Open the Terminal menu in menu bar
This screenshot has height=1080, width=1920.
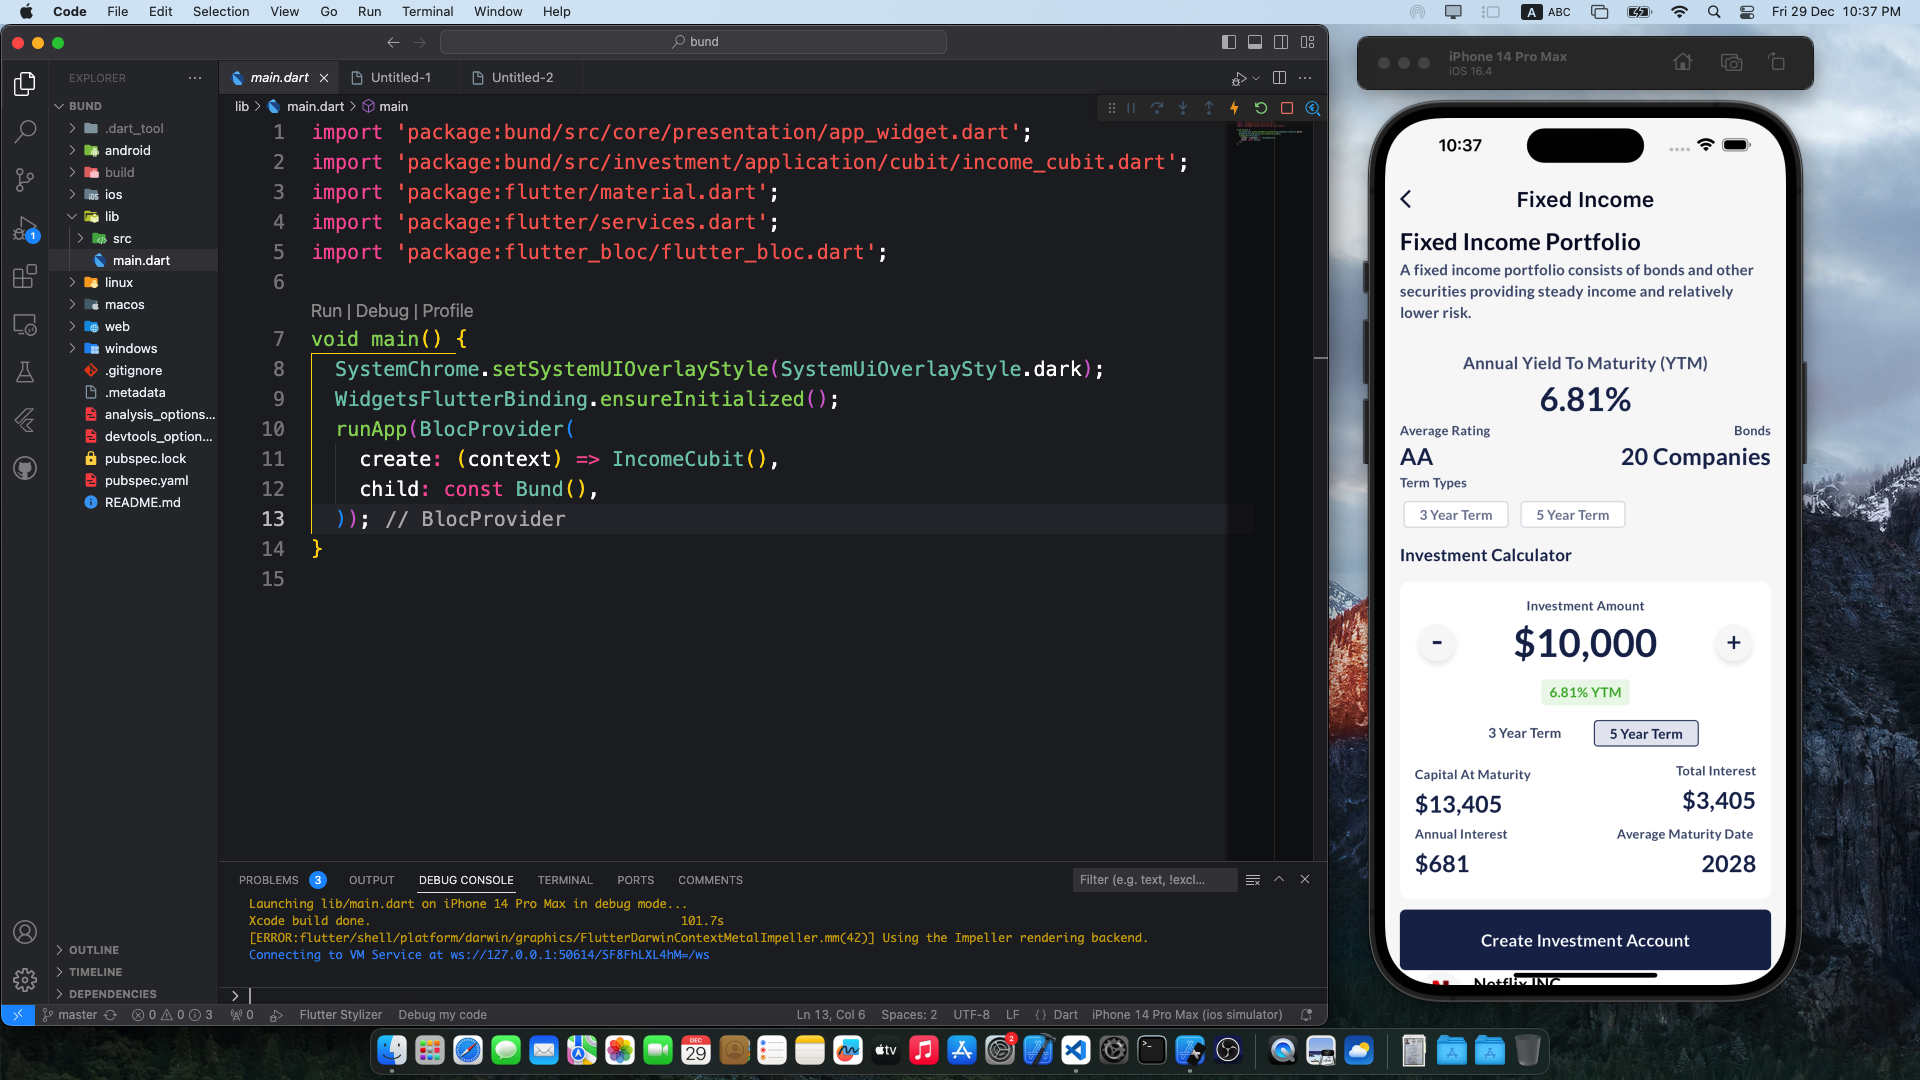pyautogui.click(x=427, y=12)
